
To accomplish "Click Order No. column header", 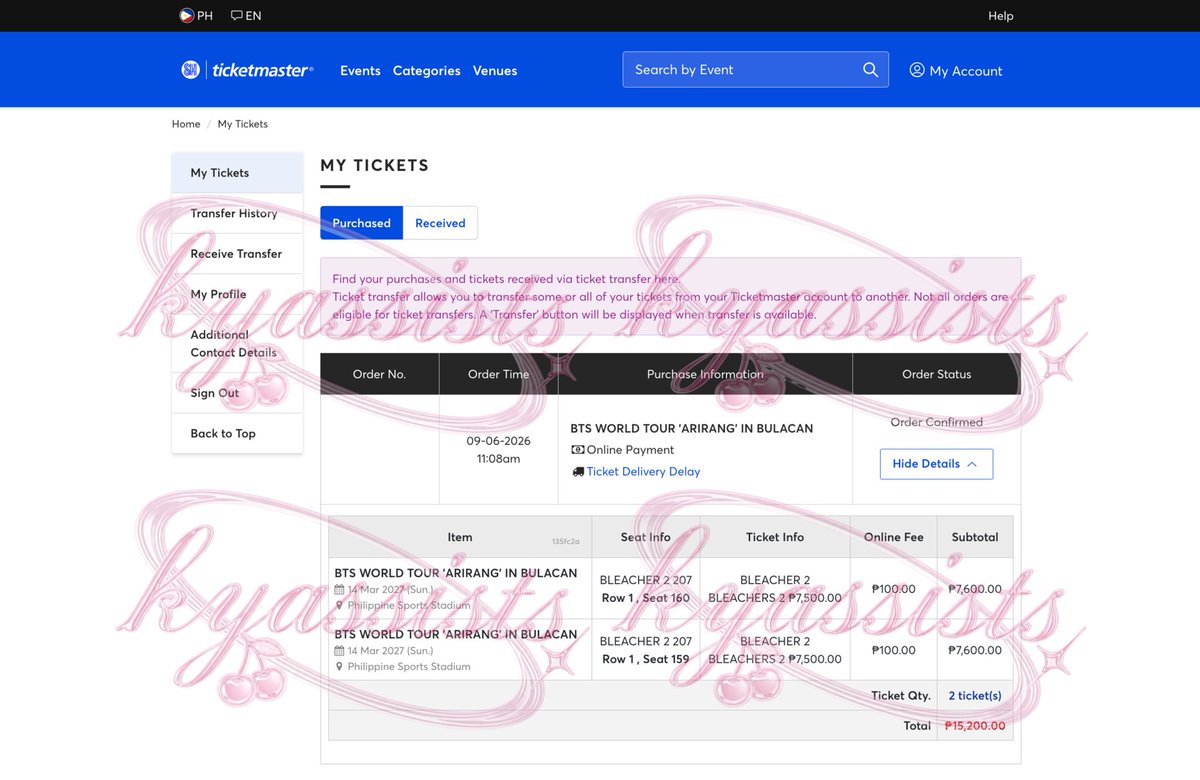I will pos(380,374).
